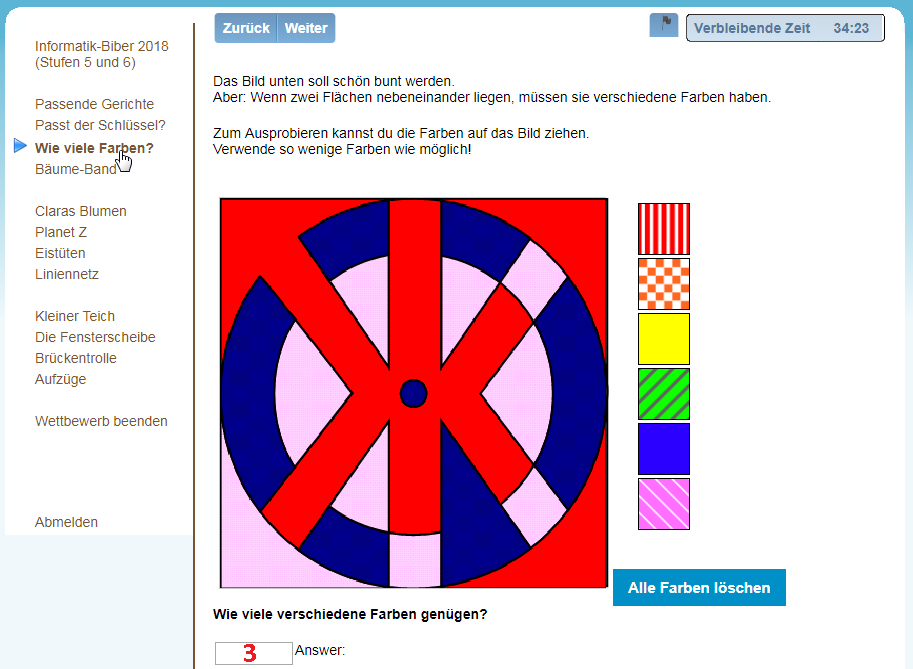Click the question Wie viele verschiedene Farben genügen?

click(x=350, y=614)
